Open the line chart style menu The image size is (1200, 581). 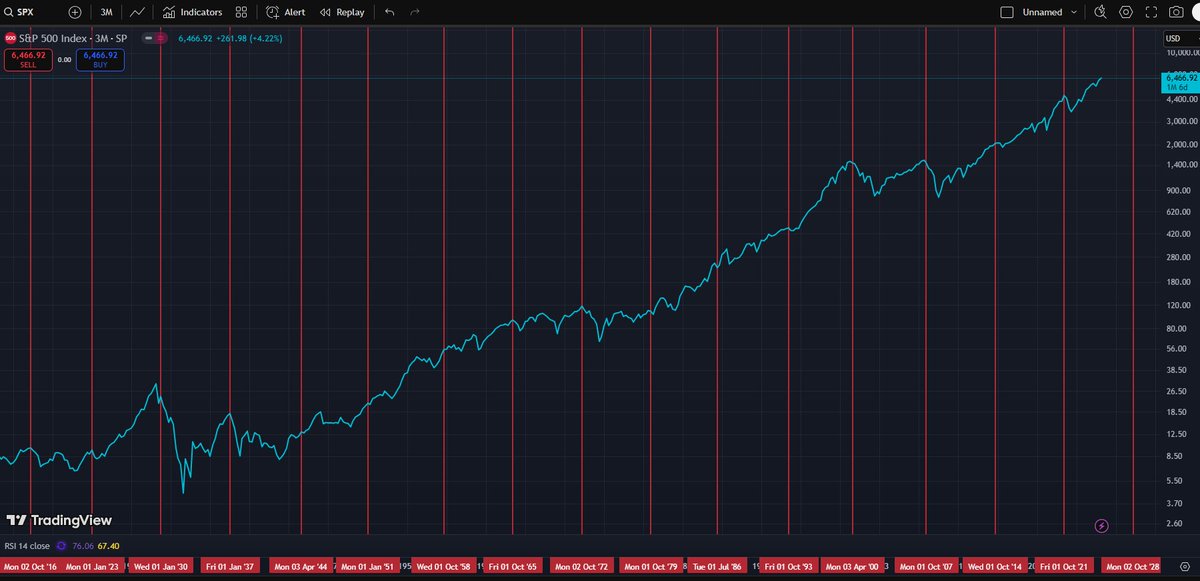(137, 12)
